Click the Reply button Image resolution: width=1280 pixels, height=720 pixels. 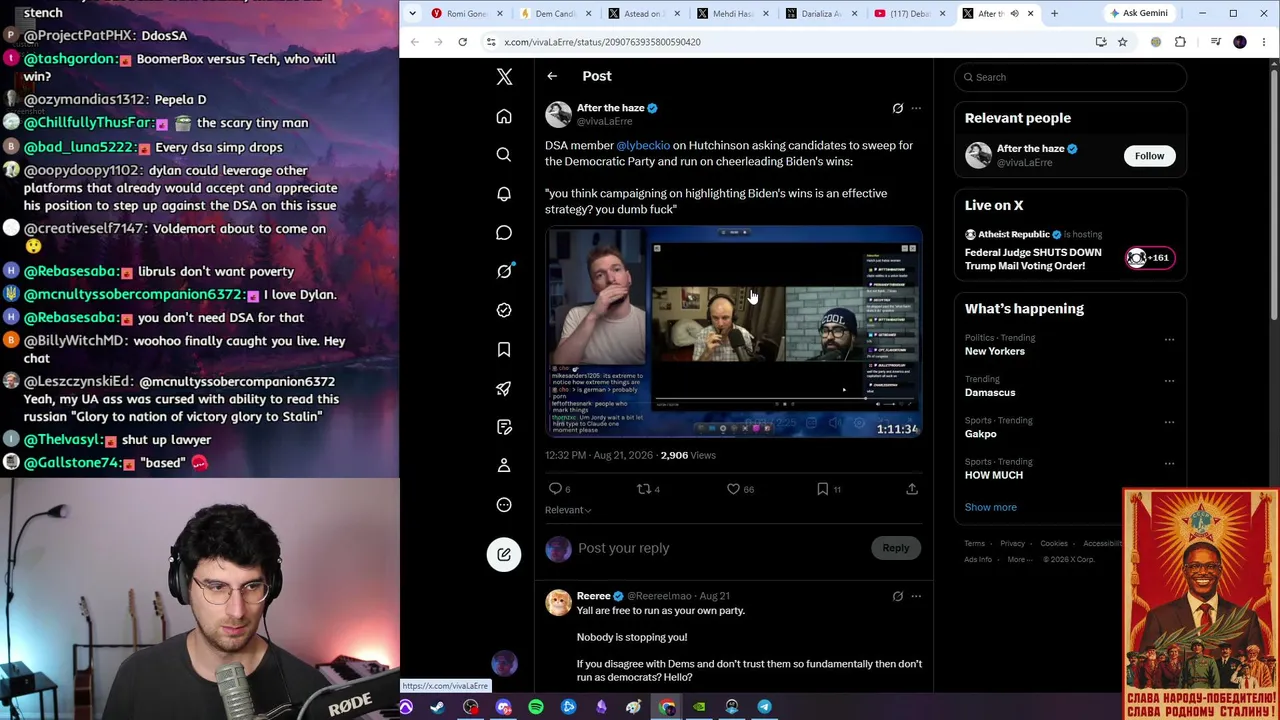tap(896, 548)
